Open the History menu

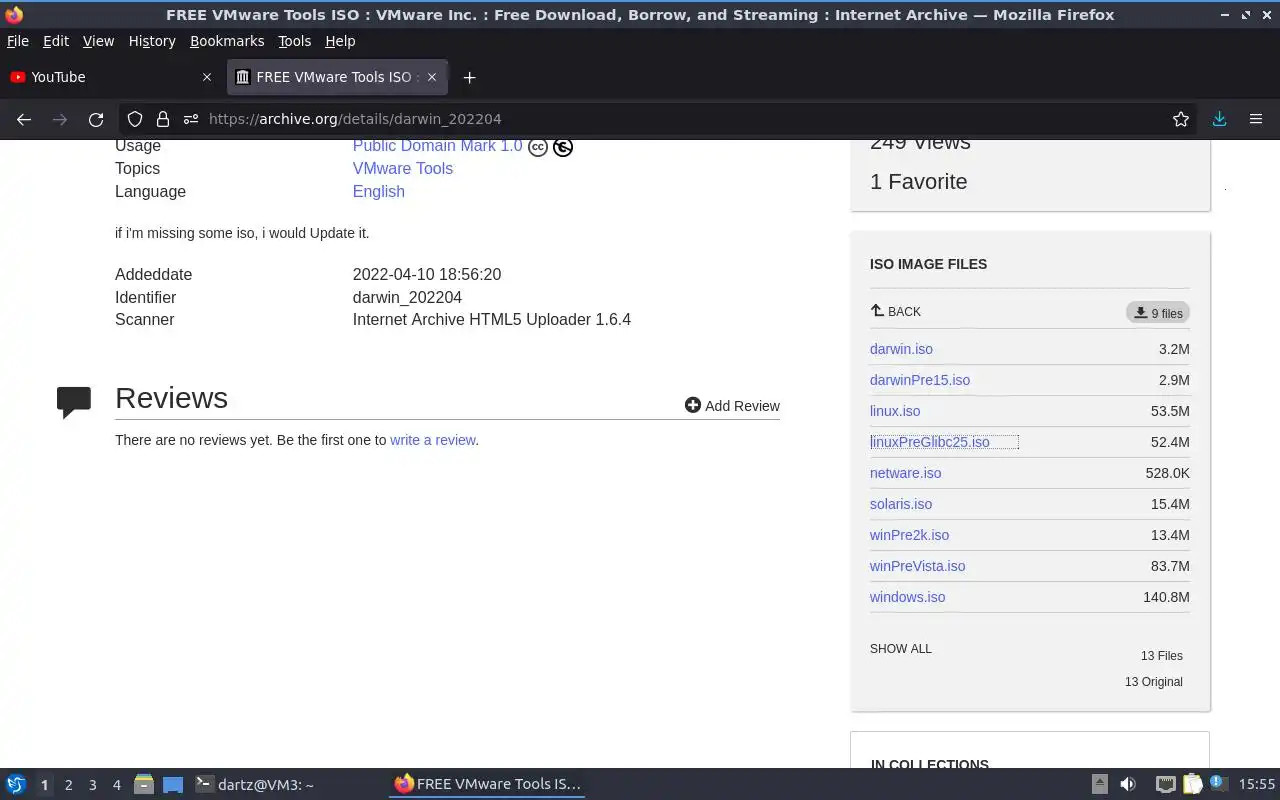(152, 41)
